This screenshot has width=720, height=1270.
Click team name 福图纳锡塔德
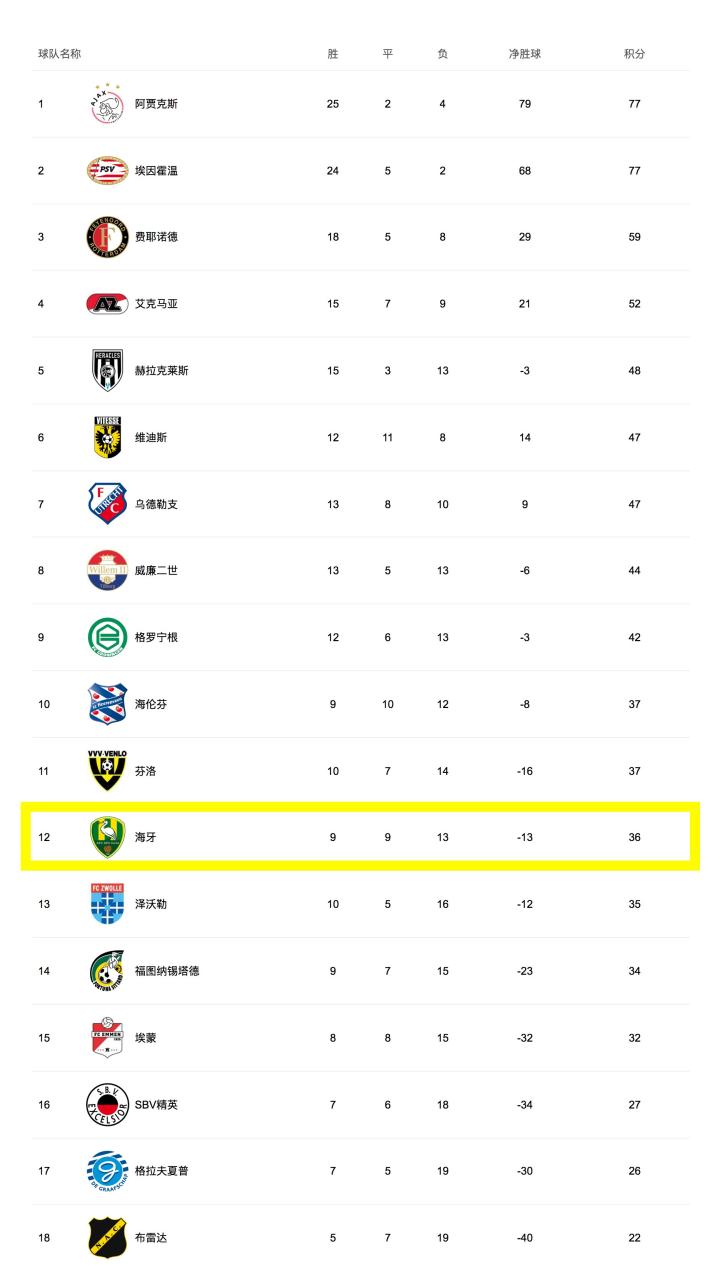pyautogui.click(x=167, y=971)
